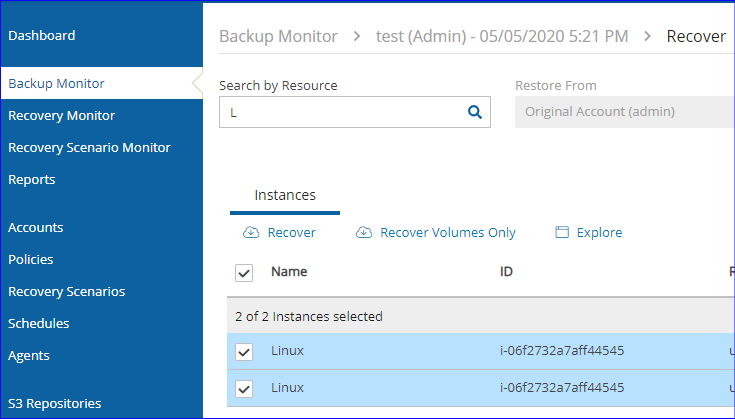Go to Recovery Scenario Monitor
Image resolution: width=735 pixels, height=419 pixels.
pos(89,148)
